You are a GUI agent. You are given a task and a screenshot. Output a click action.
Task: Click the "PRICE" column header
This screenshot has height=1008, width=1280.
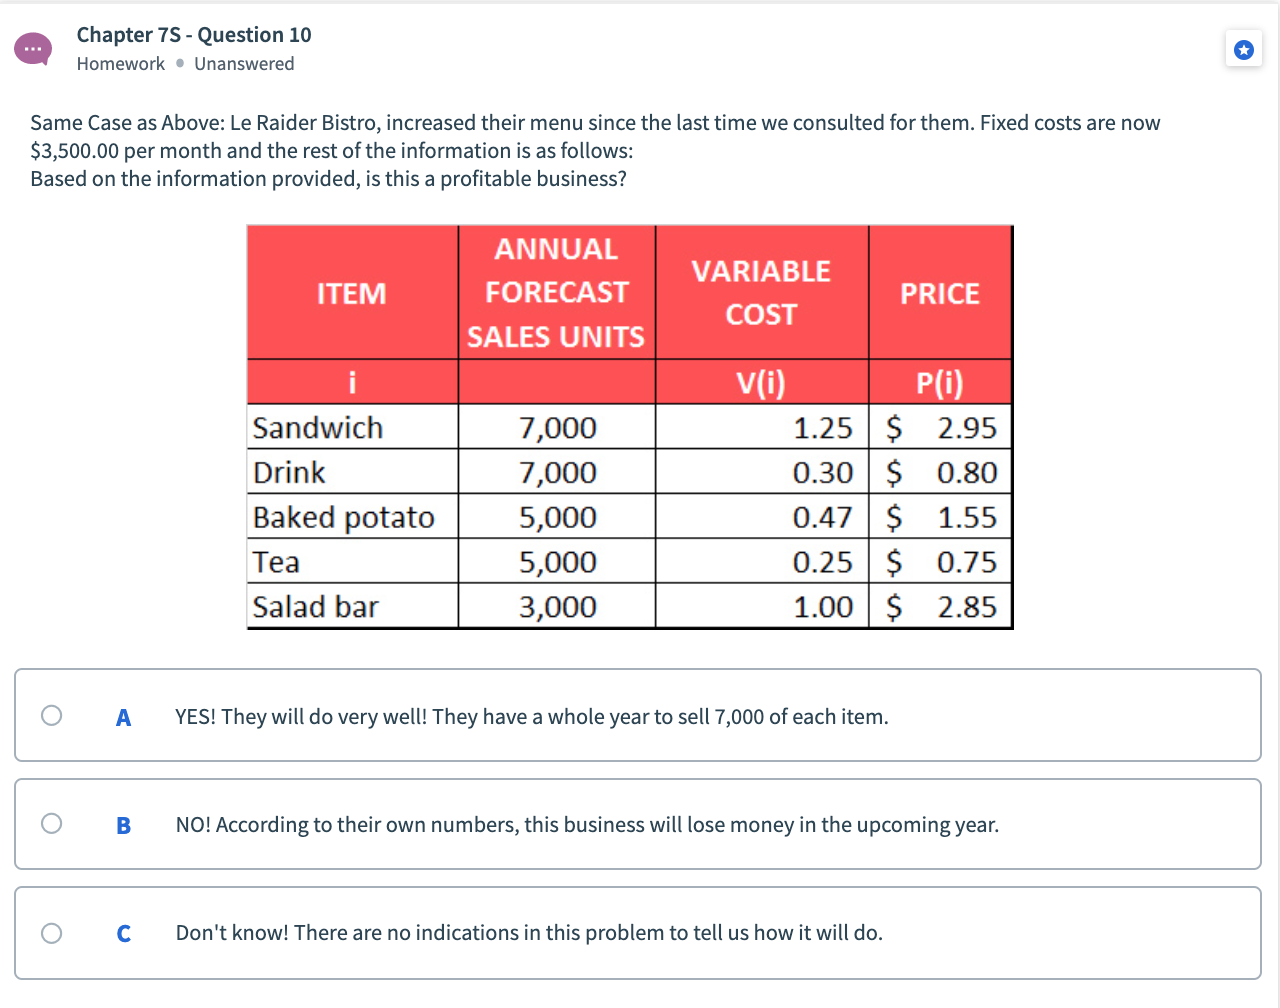940,293
